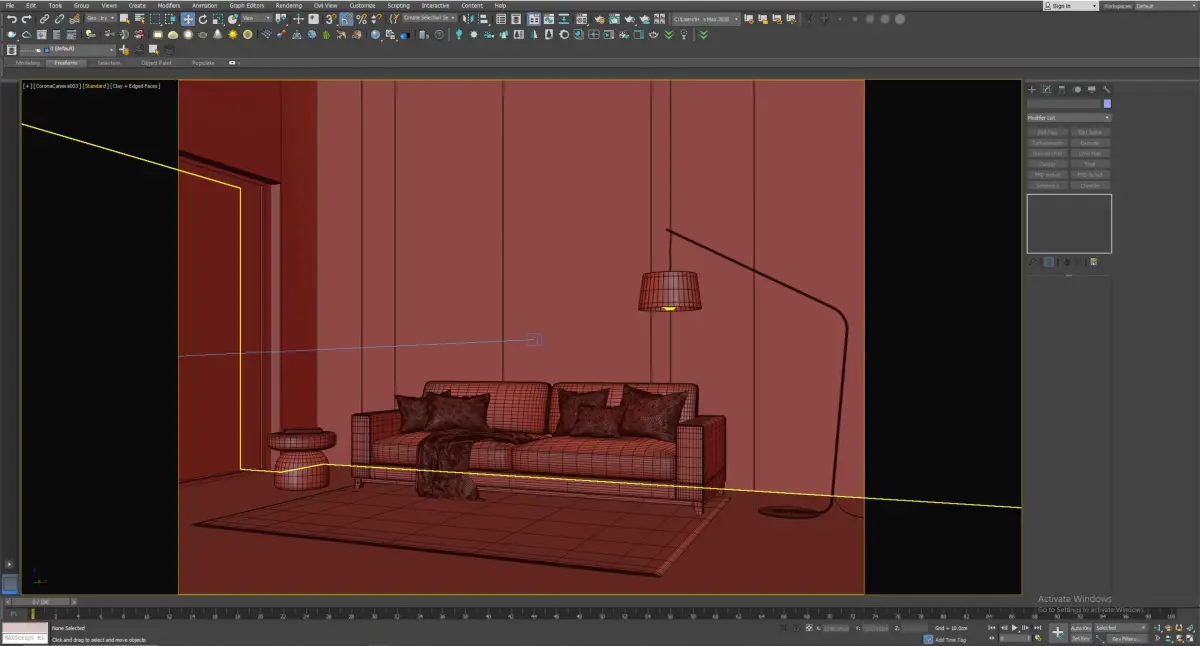Screen dimensions: 1200x646
Task: Click the Rectangular Selection Region icon
Action: [155, 19]
